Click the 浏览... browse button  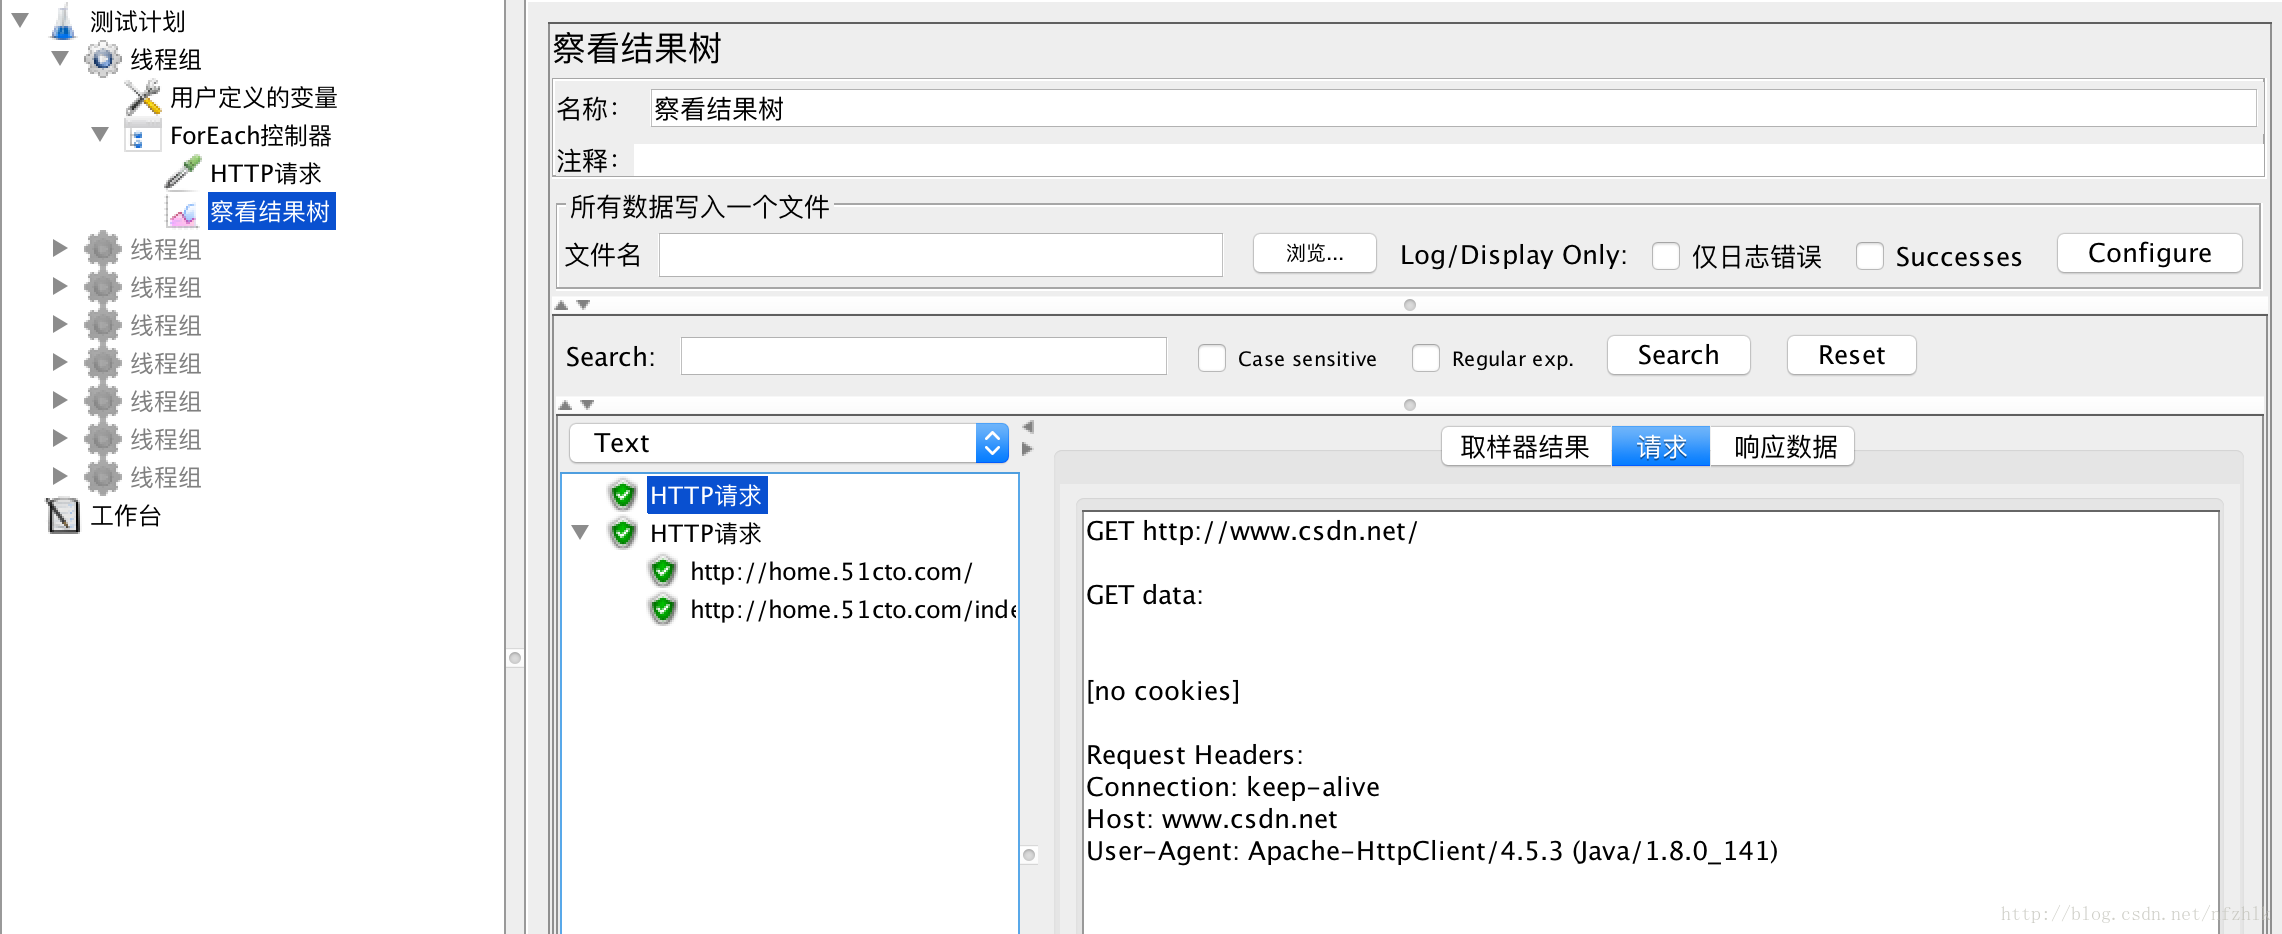click(1315, 254)
